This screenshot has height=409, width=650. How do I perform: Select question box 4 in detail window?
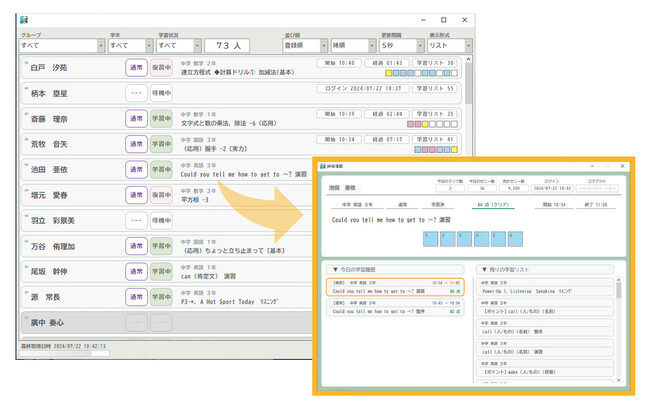[481, 239]
